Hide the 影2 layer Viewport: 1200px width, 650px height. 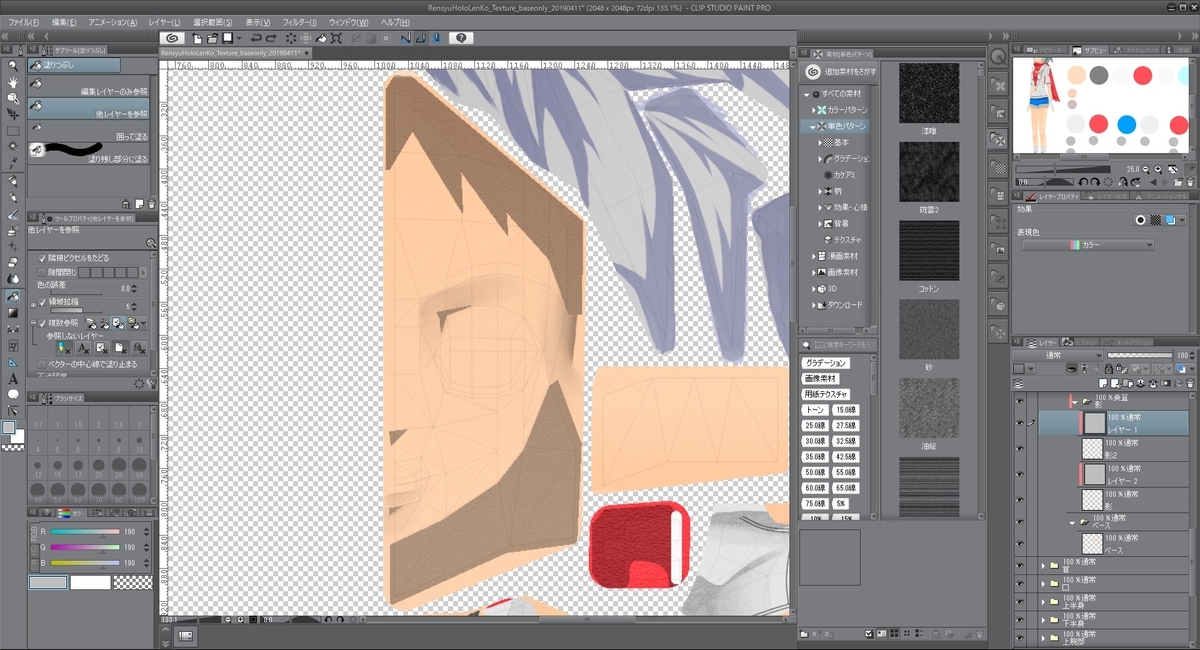pos(1019,448)
